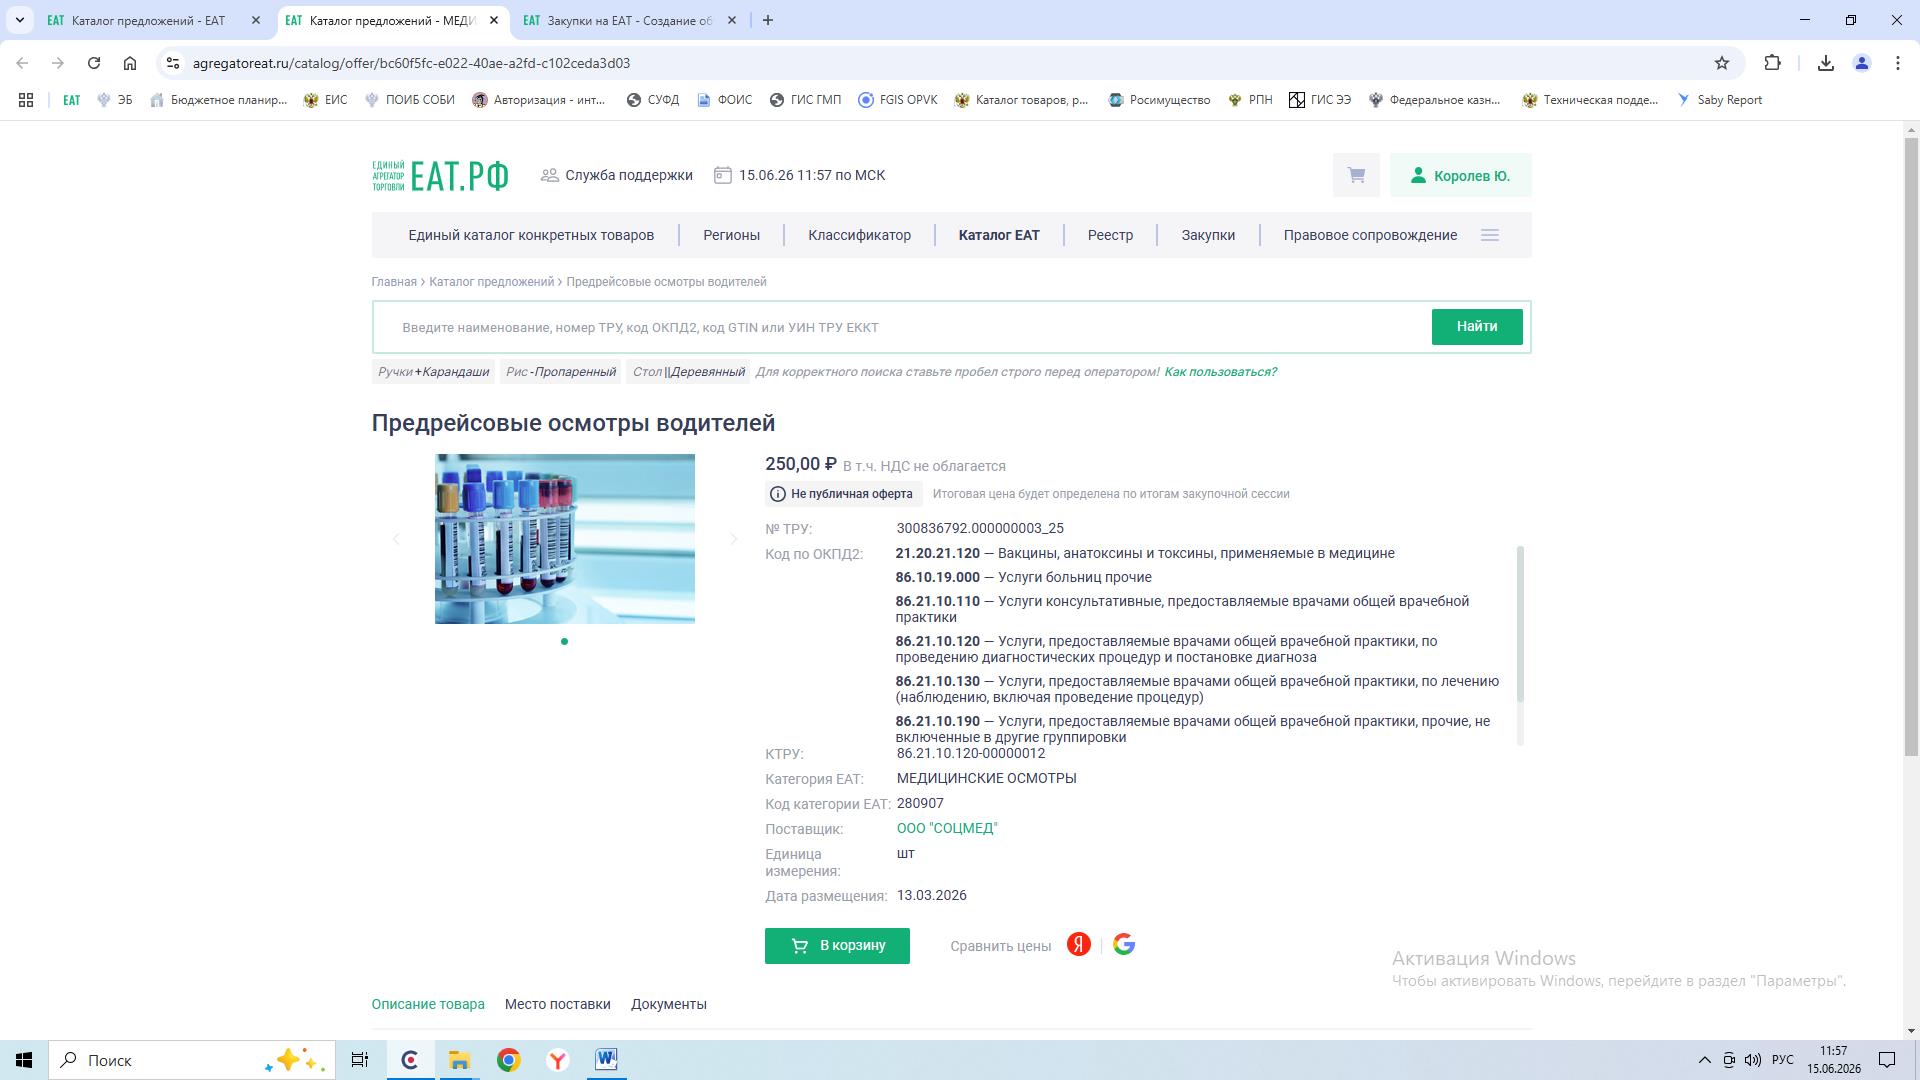Image resolution: width=1920 pixels, height=1080 pixels.
Task: Open the hamburger menu in navigation bar
Action: tap(1490, 236)
